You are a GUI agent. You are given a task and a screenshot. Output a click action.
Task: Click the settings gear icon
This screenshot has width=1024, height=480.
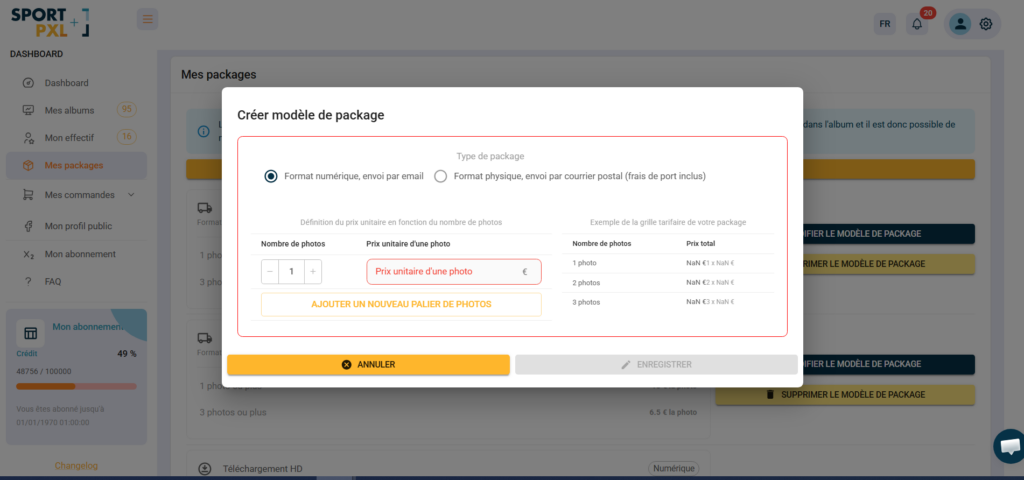pyautogui.click(x=986, y=24)
